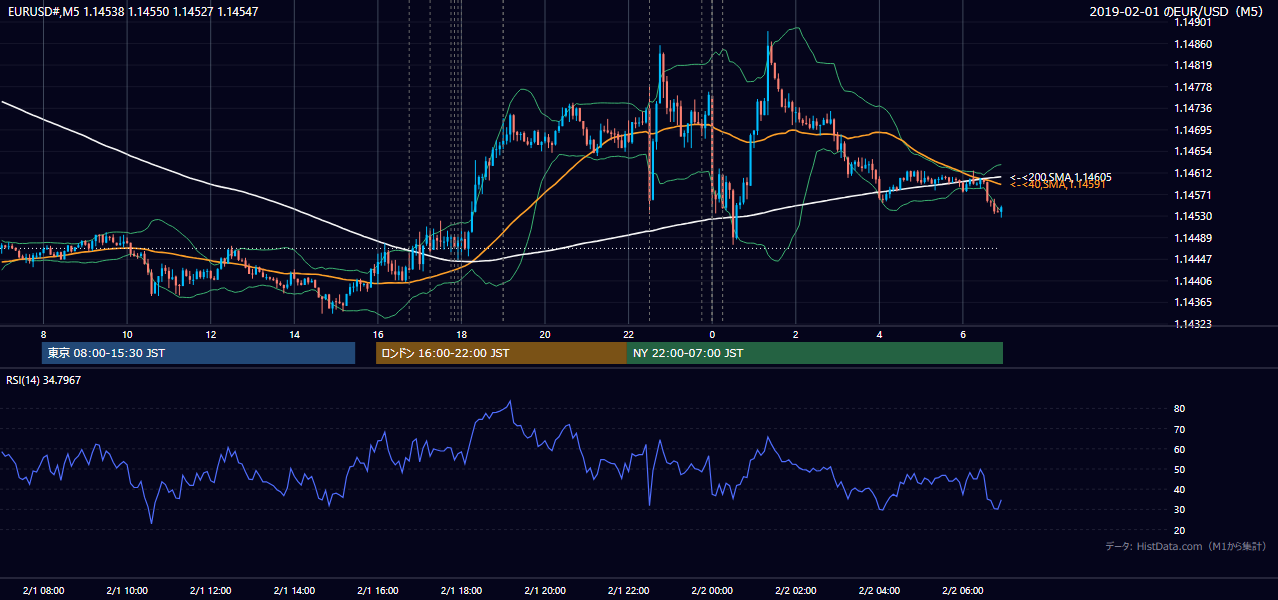Image resolution: width=1278 pixels, height=600 pixels.
Task: Click the '2019-02-01 のEUR/USD (M5)' chart heading
Action: [x=1178, y=12]
